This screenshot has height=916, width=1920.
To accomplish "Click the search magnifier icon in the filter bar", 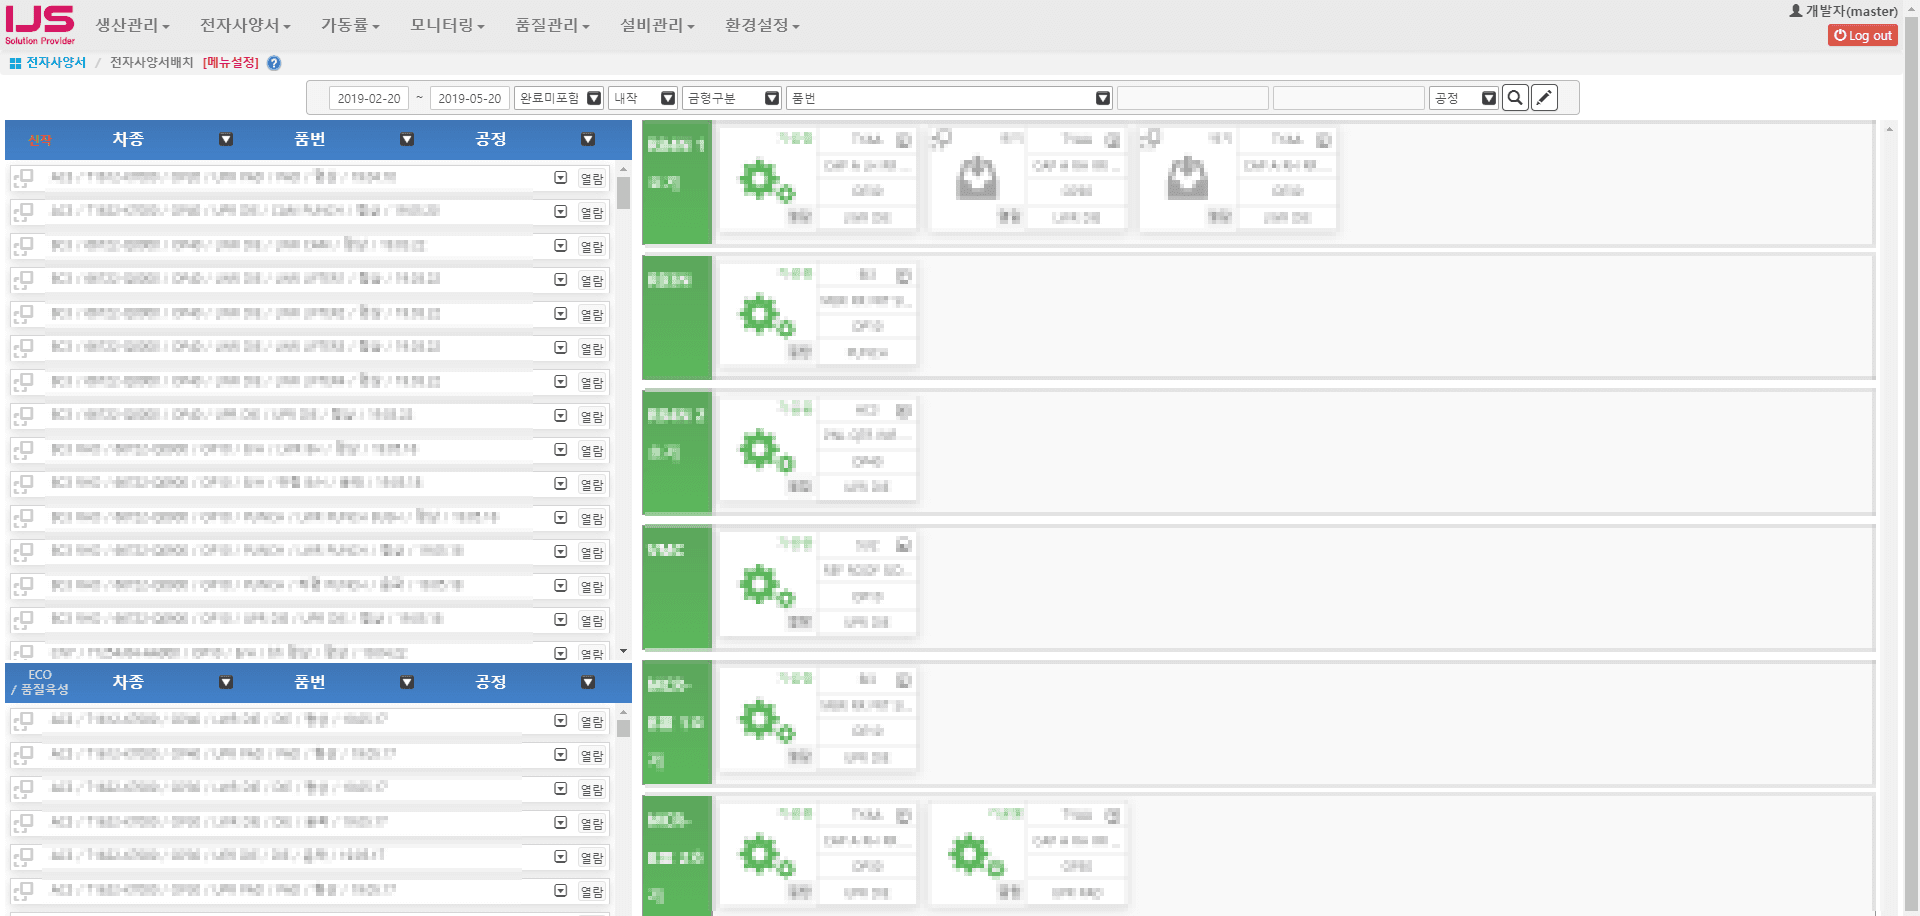I will click(x=1514, y=97).
